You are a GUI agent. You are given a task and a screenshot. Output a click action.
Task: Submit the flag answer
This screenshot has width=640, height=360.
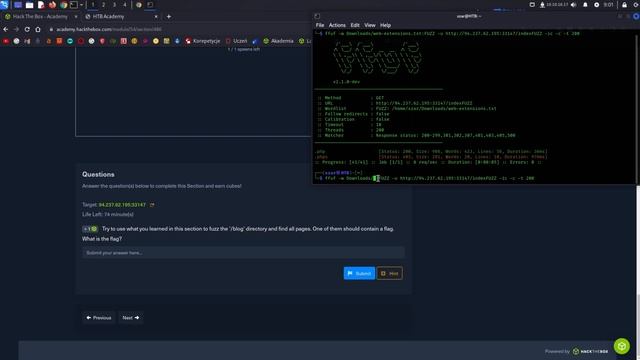(359, 273)
